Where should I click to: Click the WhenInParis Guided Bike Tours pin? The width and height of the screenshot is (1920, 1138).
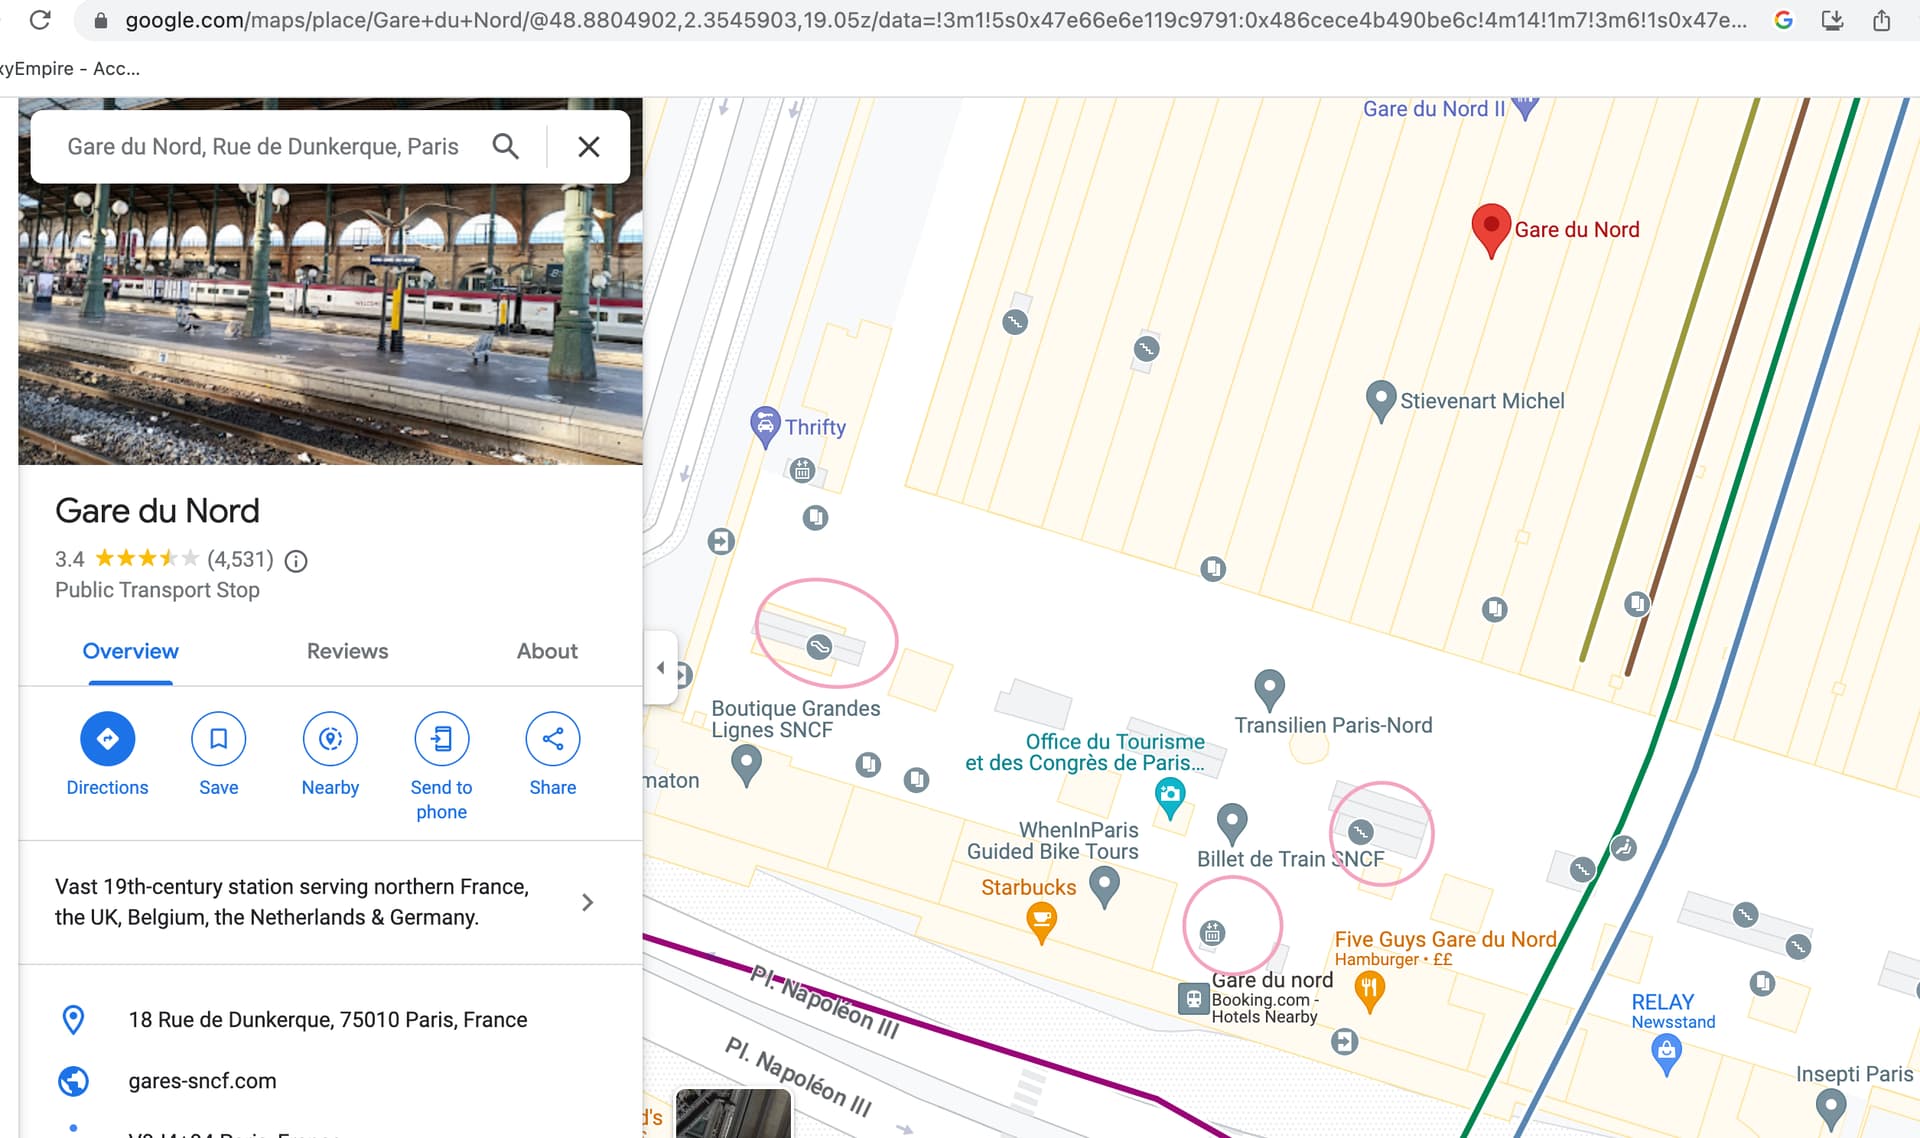click(1103, 887)
